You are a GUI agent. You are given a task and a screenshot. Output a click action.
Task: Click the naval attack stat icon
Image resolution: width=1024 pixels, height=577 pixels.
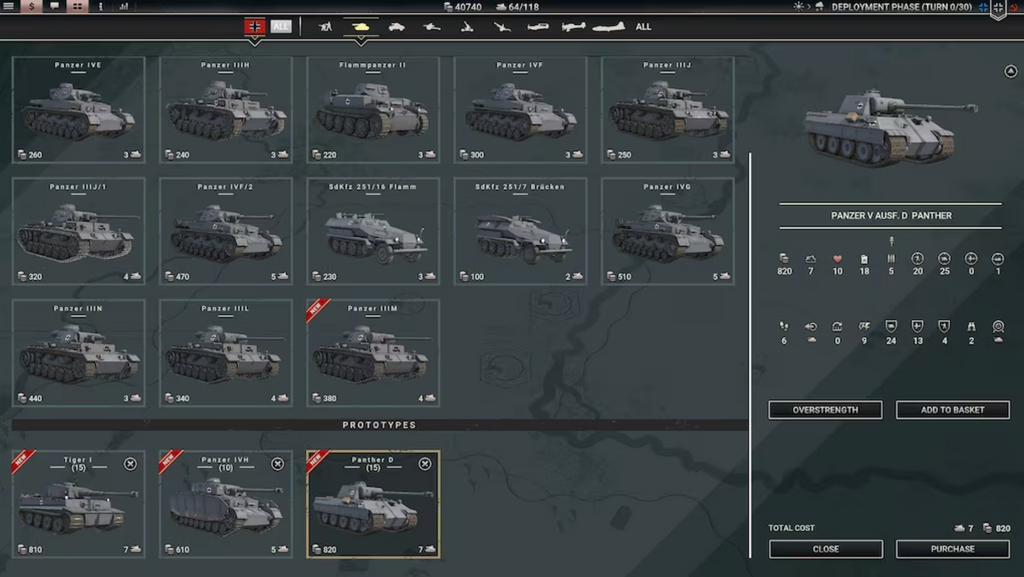coord(998,258)
